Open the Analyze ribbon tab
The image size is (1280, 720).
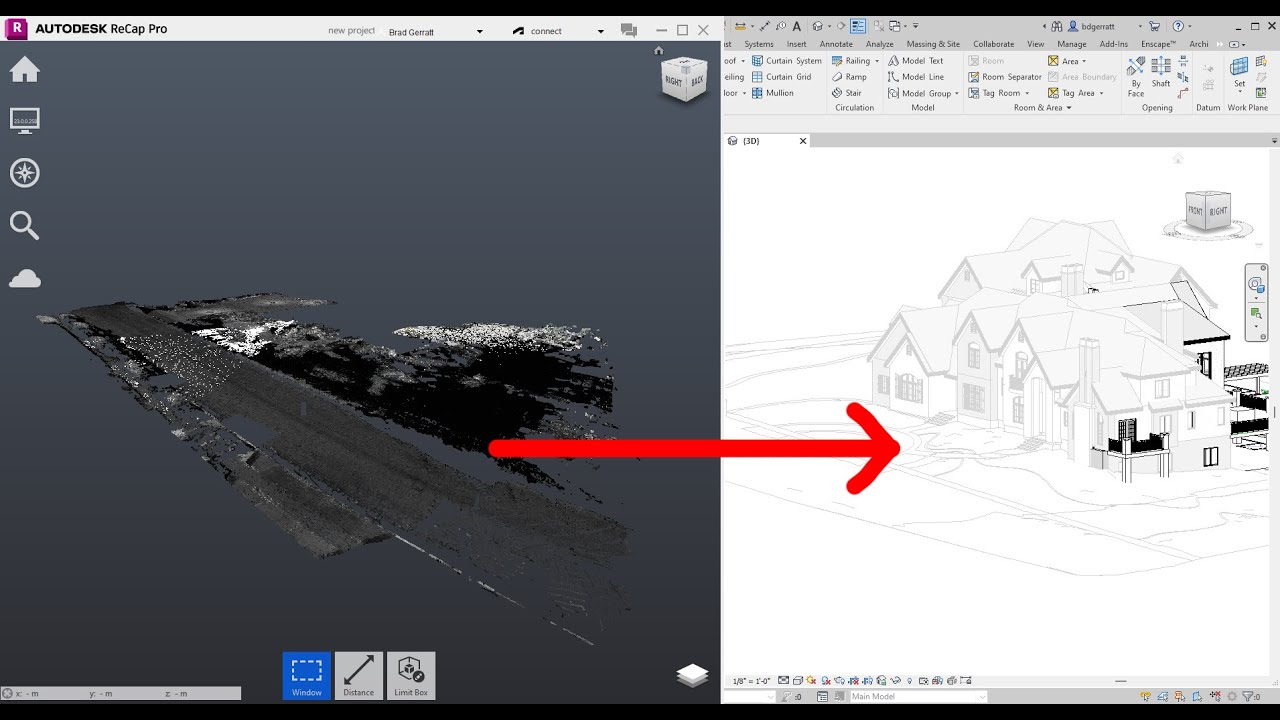[880, 44]
